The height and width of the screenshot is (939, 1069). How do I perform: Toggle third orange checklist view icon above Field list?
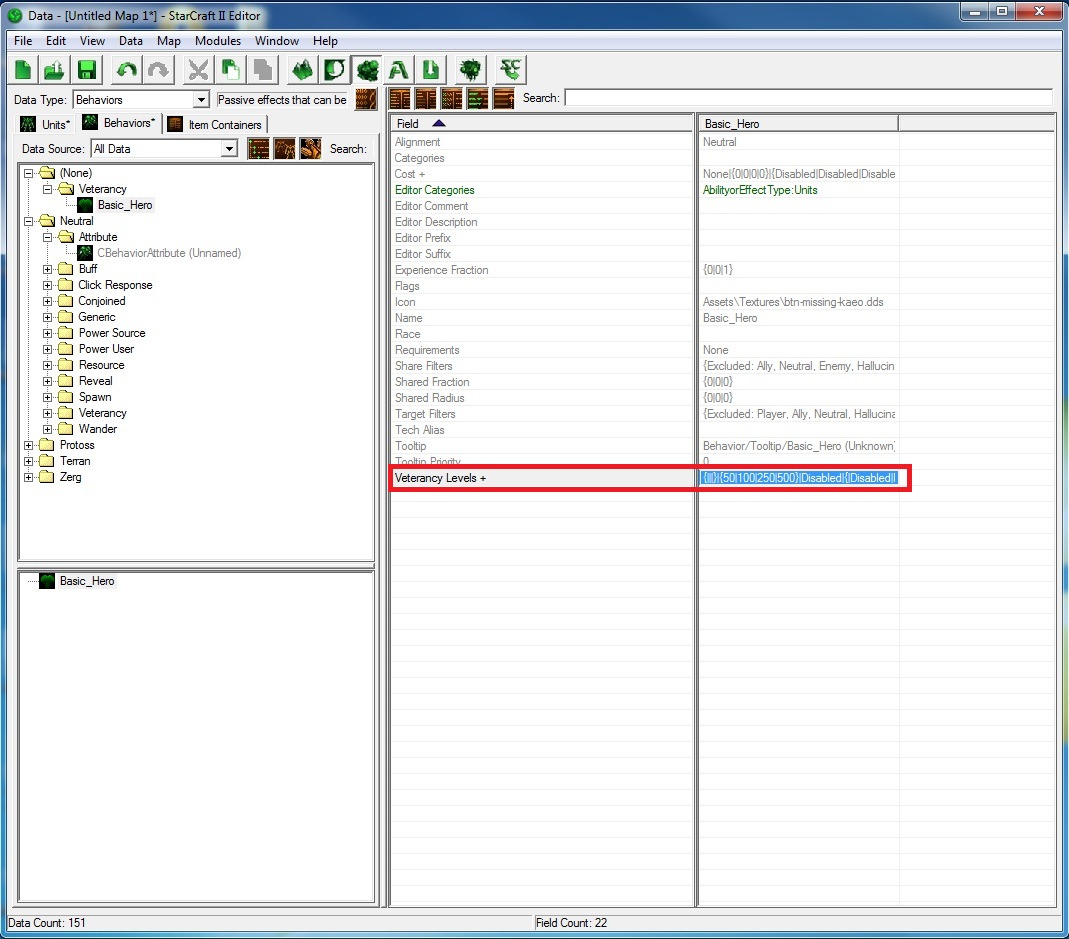click(x=452, y=99)
